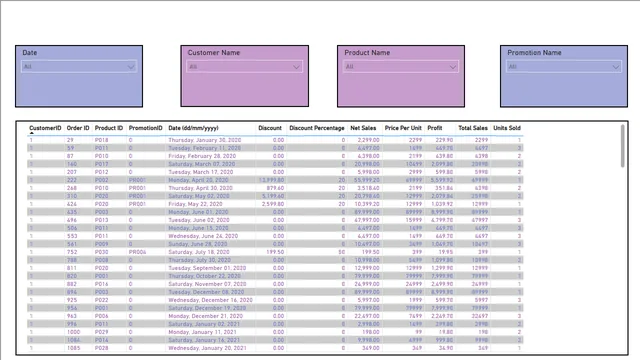This screenshot has width=640, height=360.
Task: Sort by the PromotionID column header
Action: 145,128
